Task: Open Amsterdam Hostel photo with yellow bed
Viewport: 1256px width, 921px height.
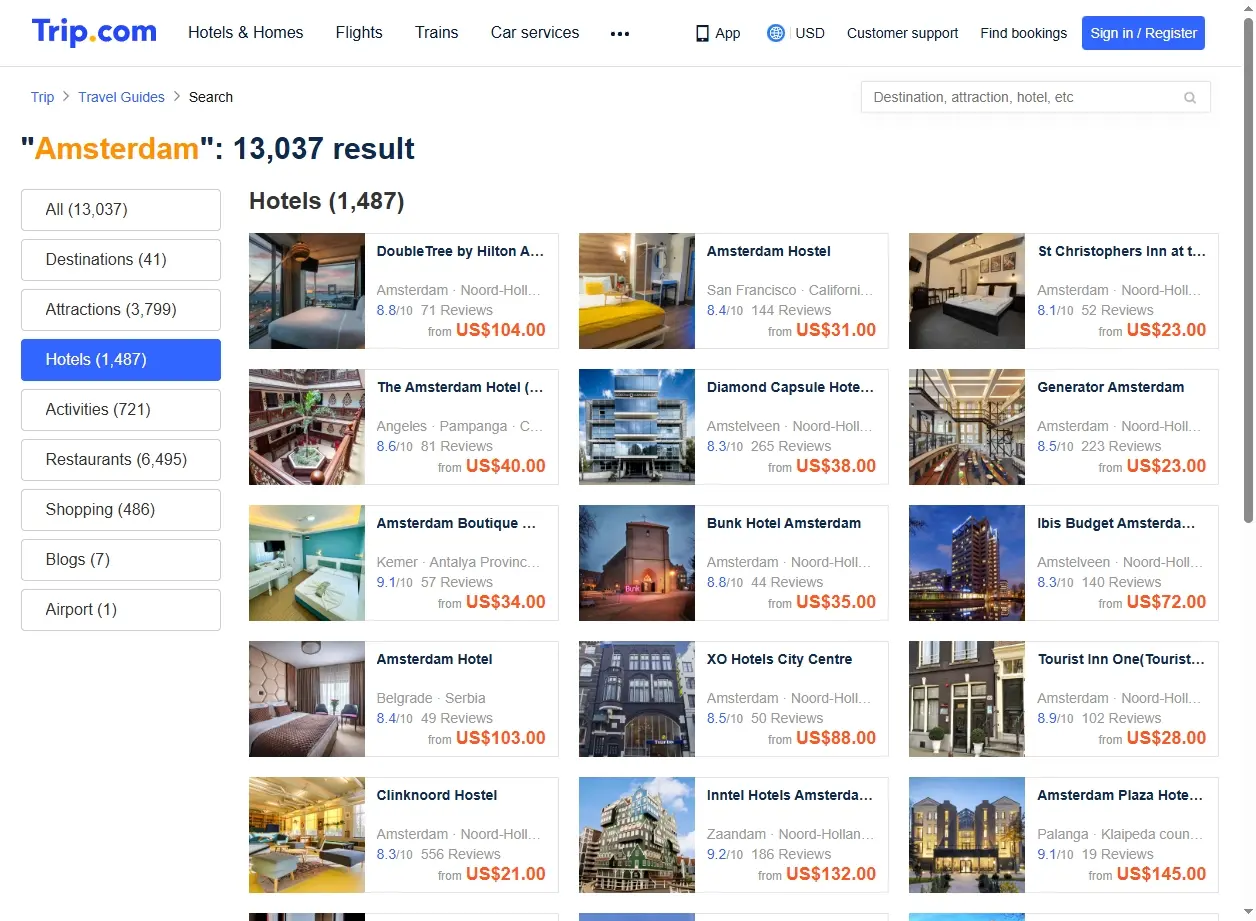Action: (637, 291)
